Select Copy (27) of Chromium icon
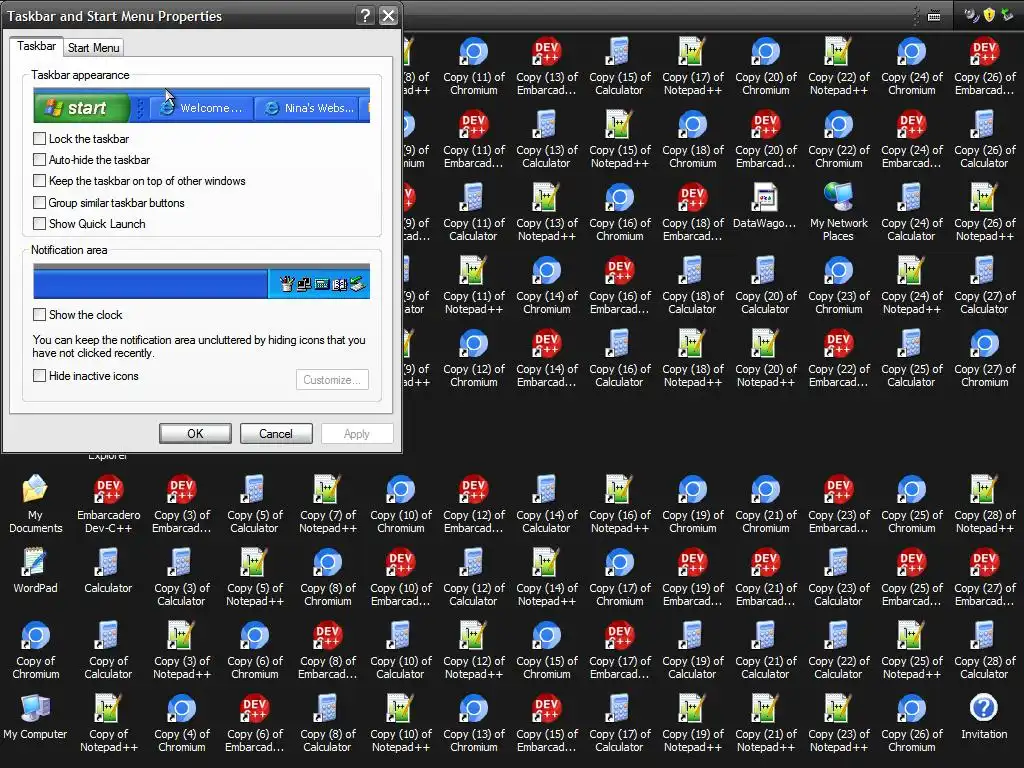This screenshot has width=1024, height=768. coord(984,359)
